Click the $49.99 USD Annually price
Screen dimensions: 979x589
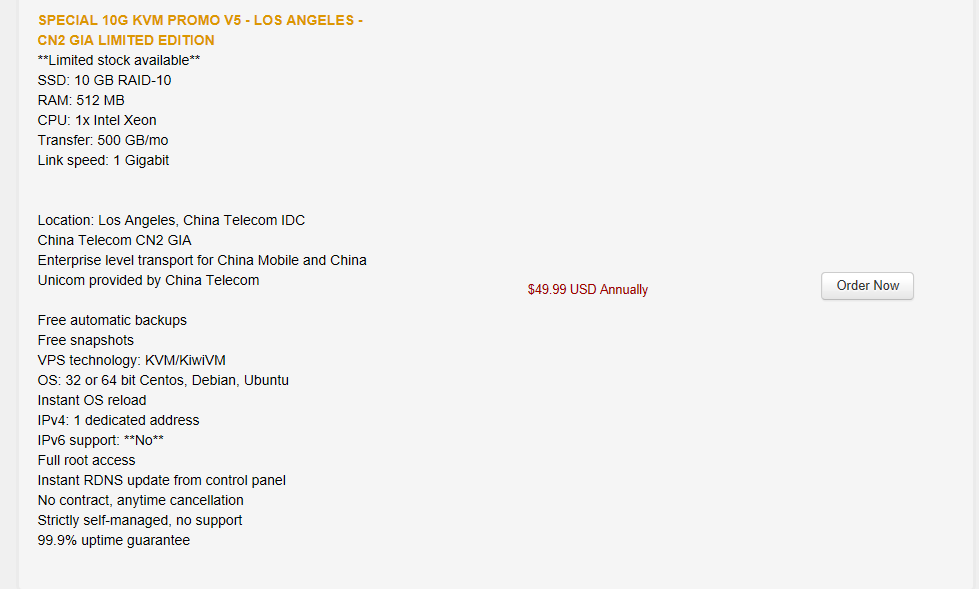point(588,290)
